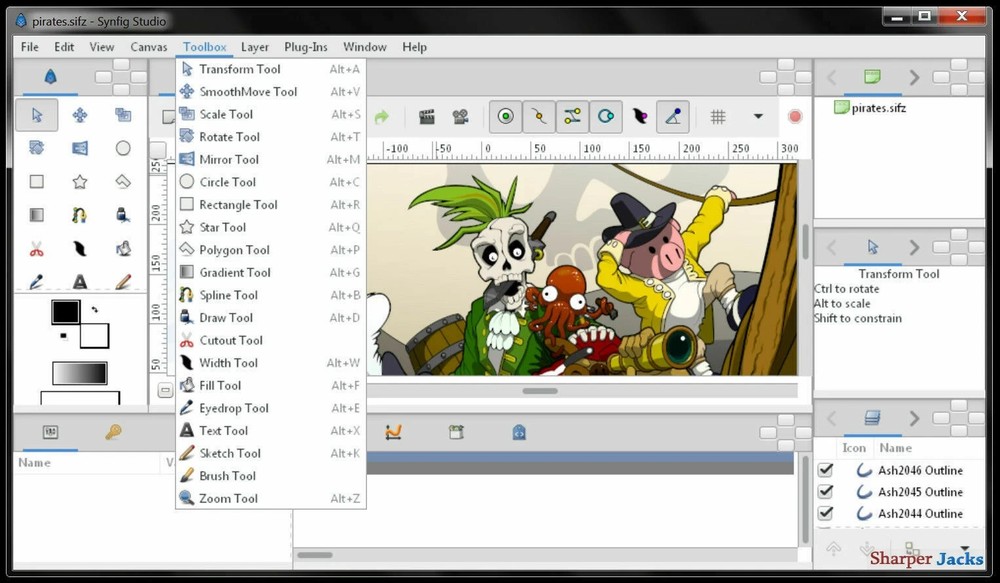The image size is (1000, 583).
Task: Open the File menu
Action: (29, 47)
